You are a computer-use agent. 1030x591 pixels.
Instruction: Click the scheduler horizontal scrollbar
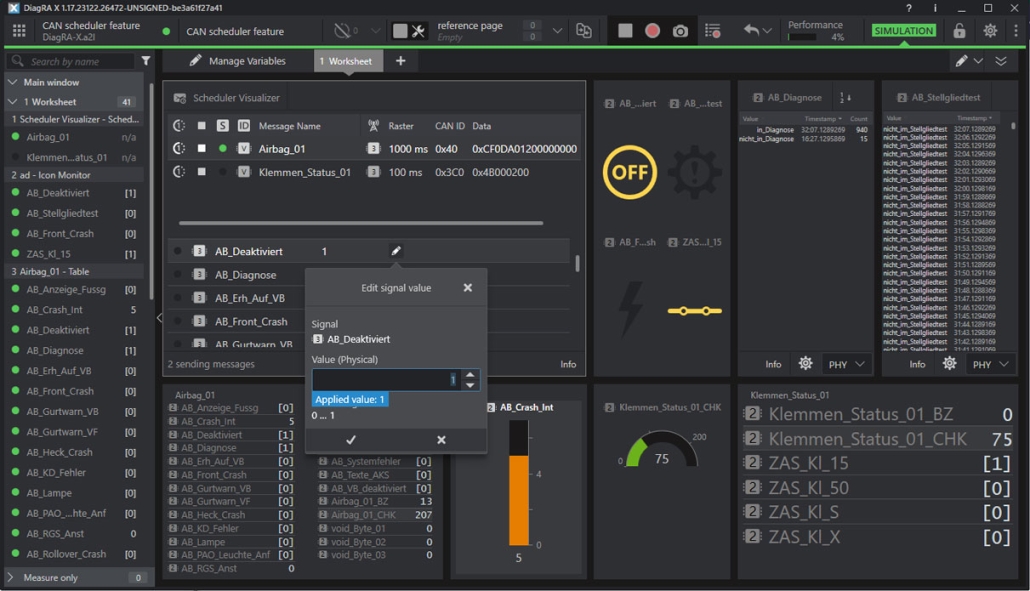coord(361,223)
